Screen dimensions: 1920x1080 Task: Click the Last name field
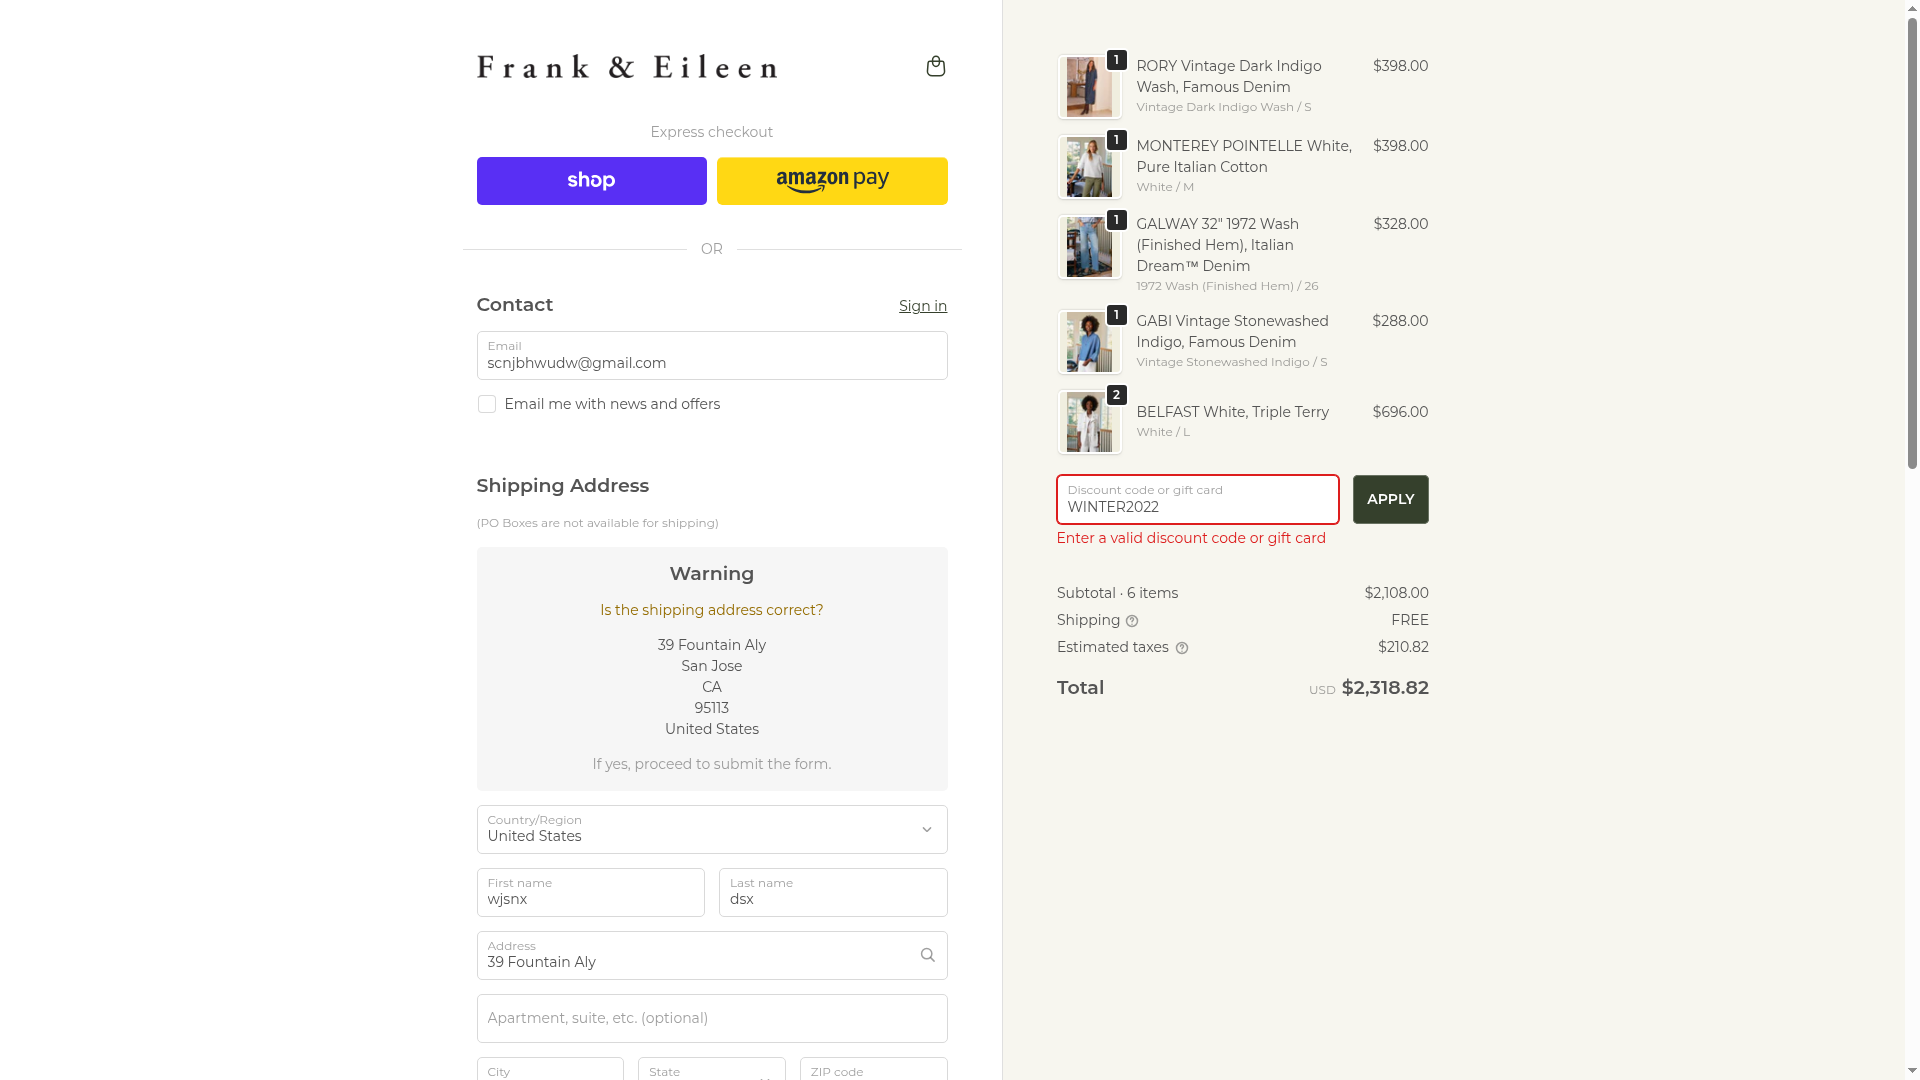pos(833,892)
